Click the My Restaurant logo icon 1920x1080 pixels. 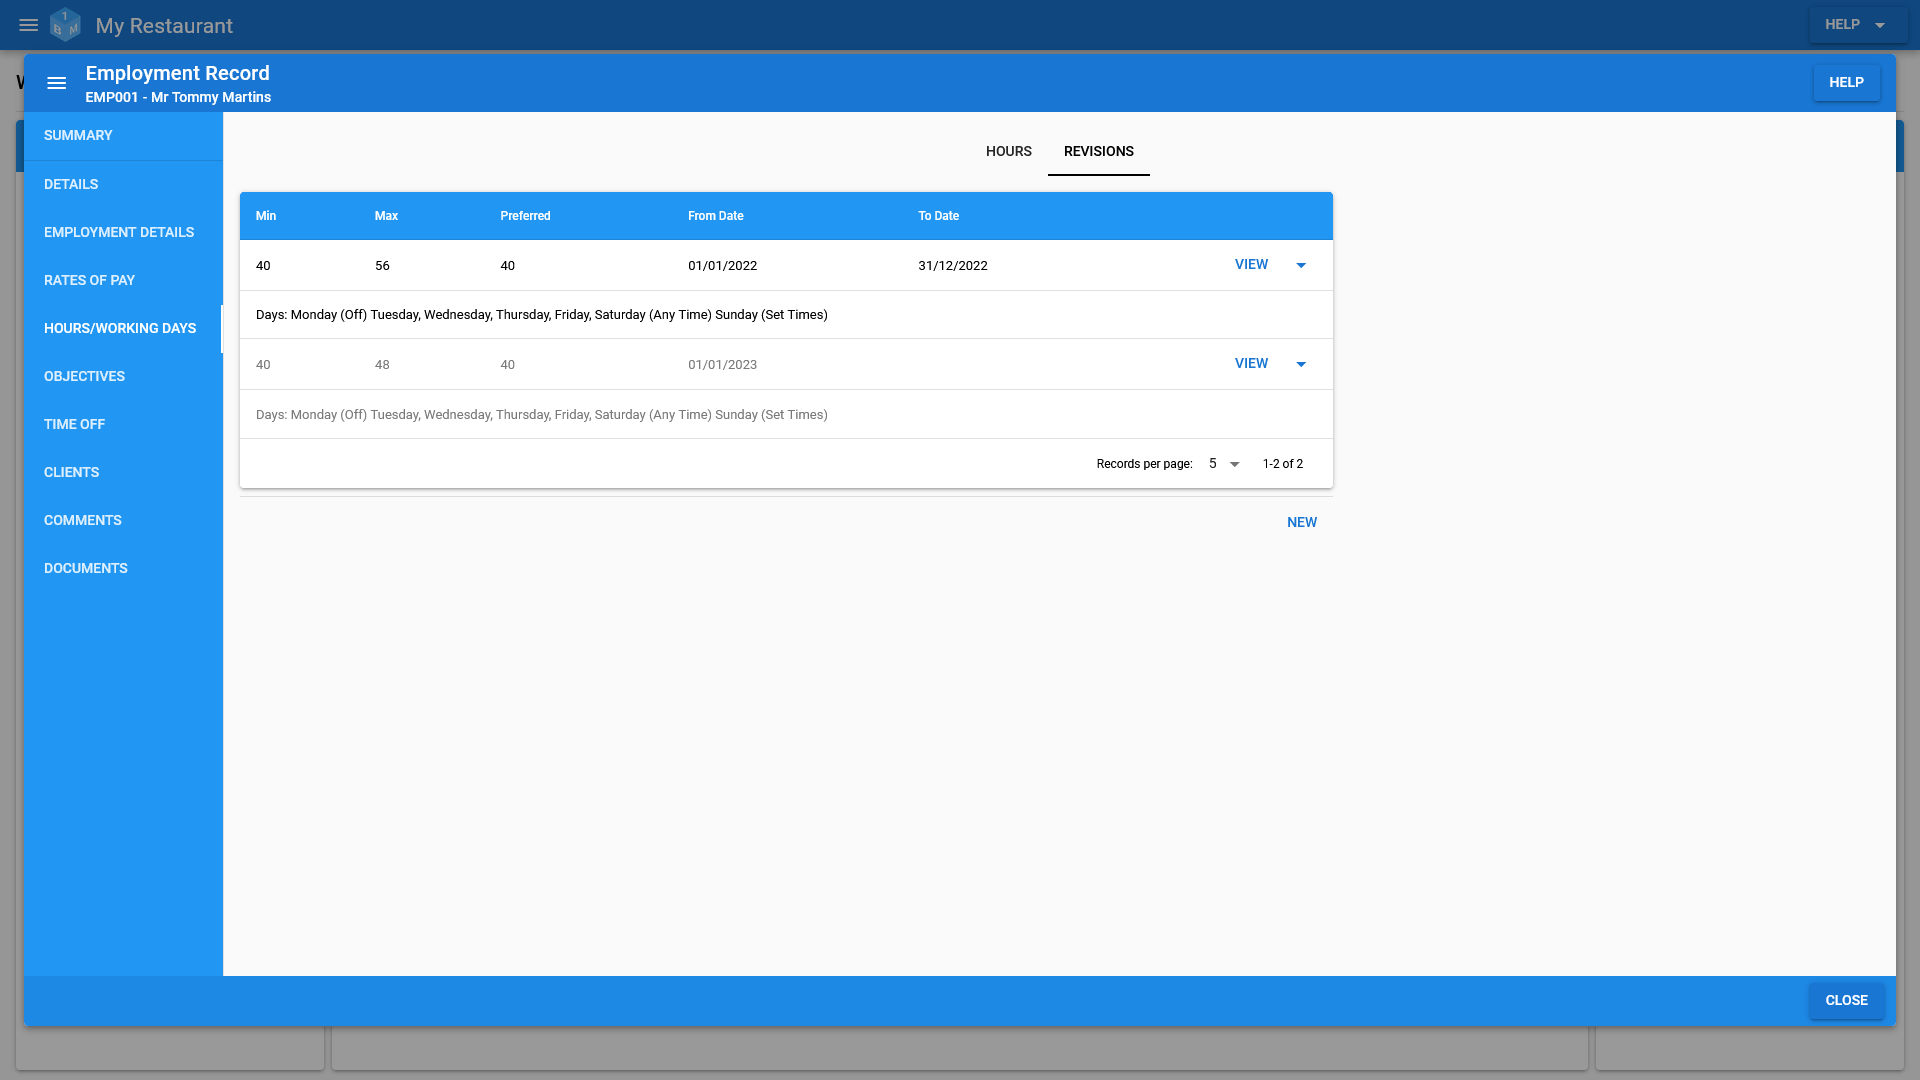[x=65, y=24]
